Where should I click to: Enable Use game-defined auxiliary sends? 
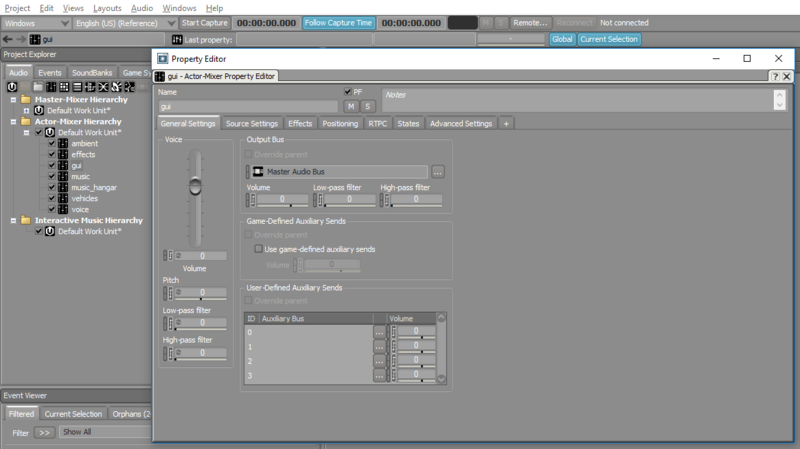[x=258, y=249]
